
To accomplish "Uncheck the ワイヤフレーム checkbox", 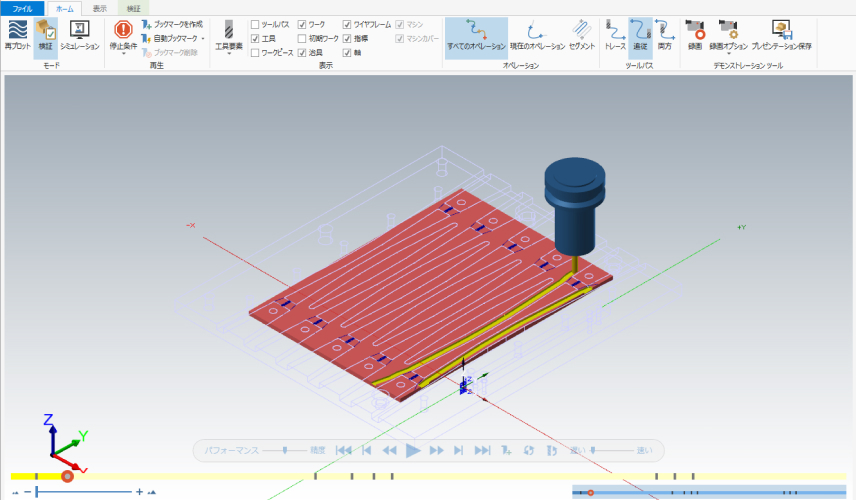I will point(347,23).
